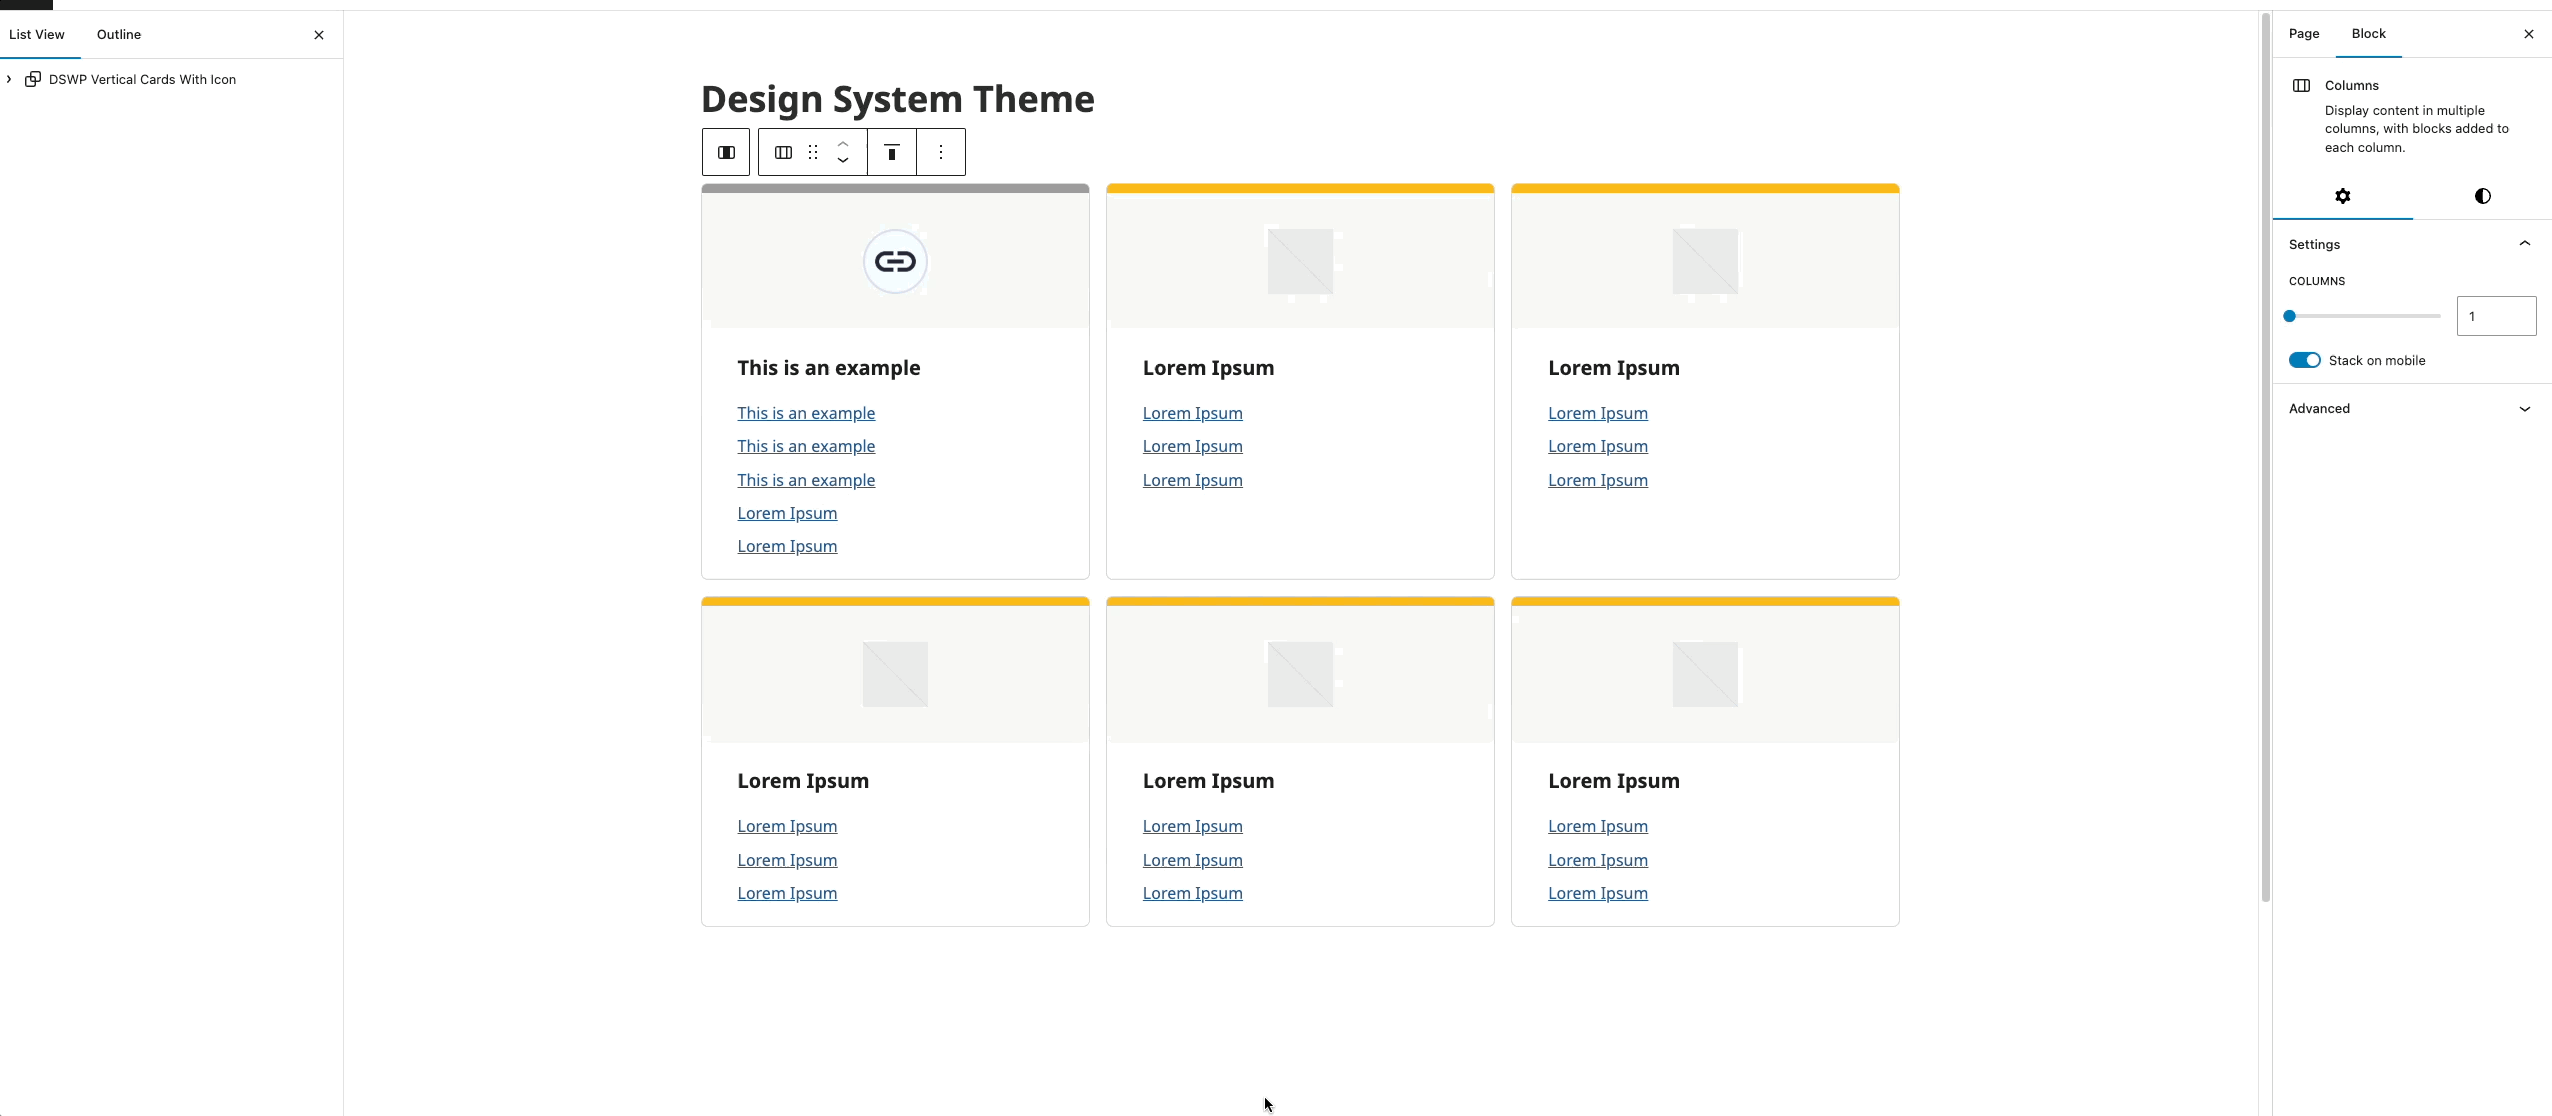Close the List View panel
Image resolution: width=2552 pixels, height=1116 pixels.
point(319,35)
